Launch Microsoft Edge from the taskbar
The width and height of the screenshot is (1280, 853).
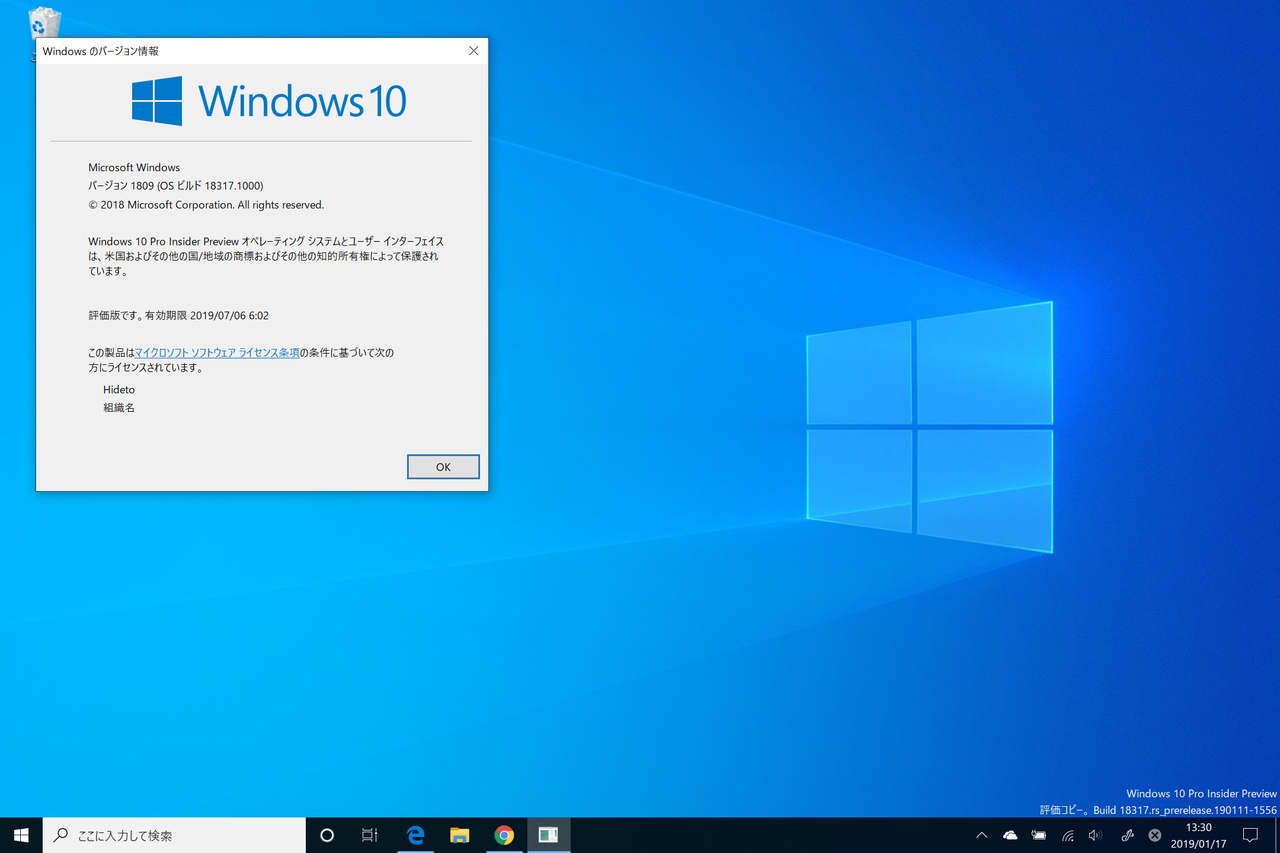coord(416,835)
